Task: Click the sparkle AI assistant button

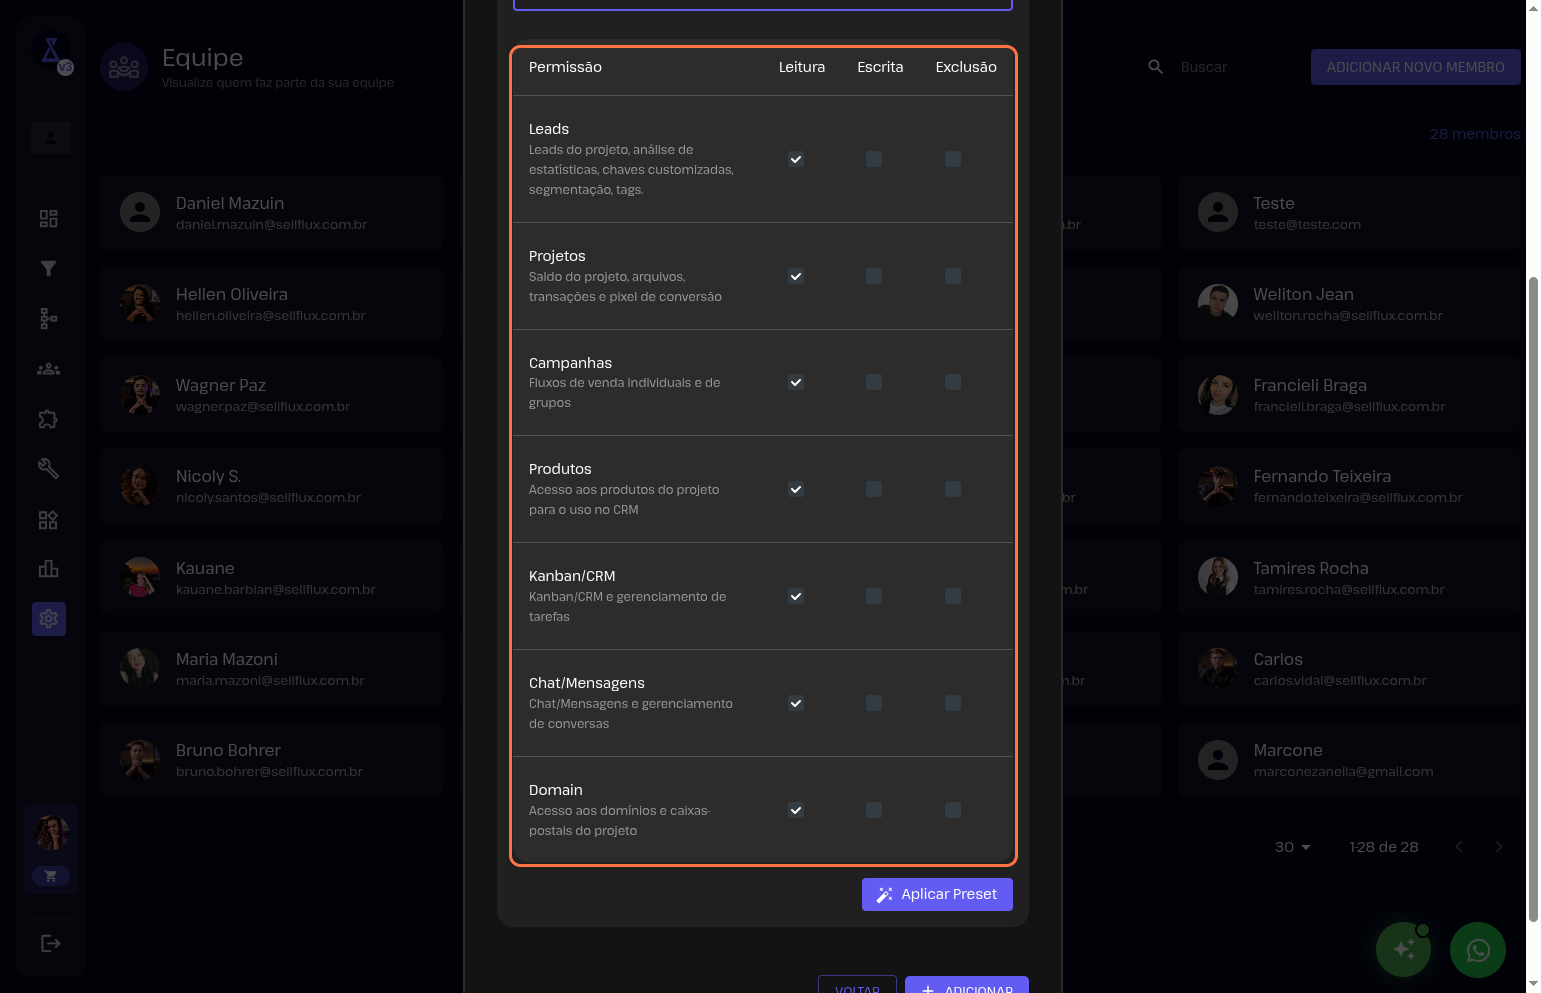Action: click(1403, 949)
